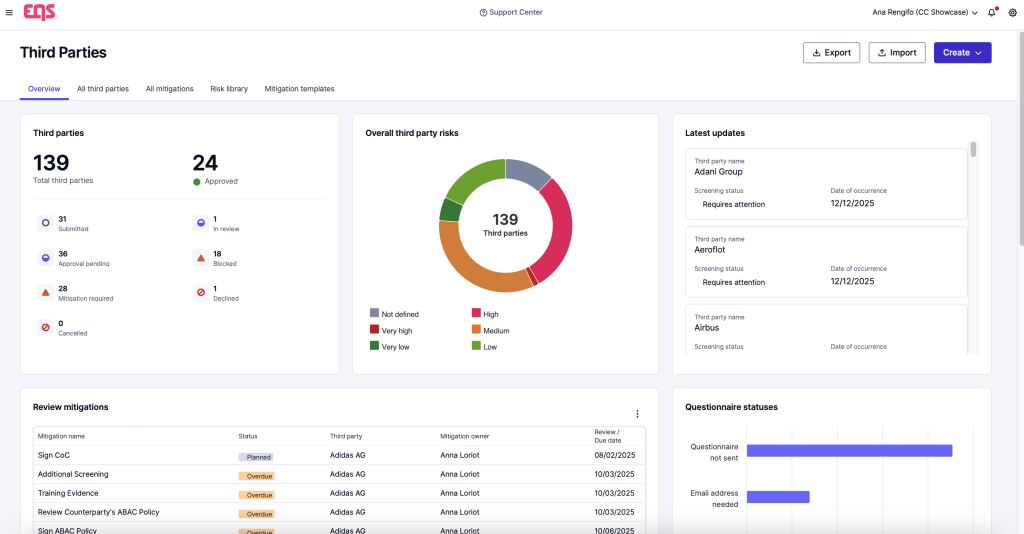Click the Mitigation required status icon
1024x534 pixels.
pyautogui.click(x=45, y=293)
